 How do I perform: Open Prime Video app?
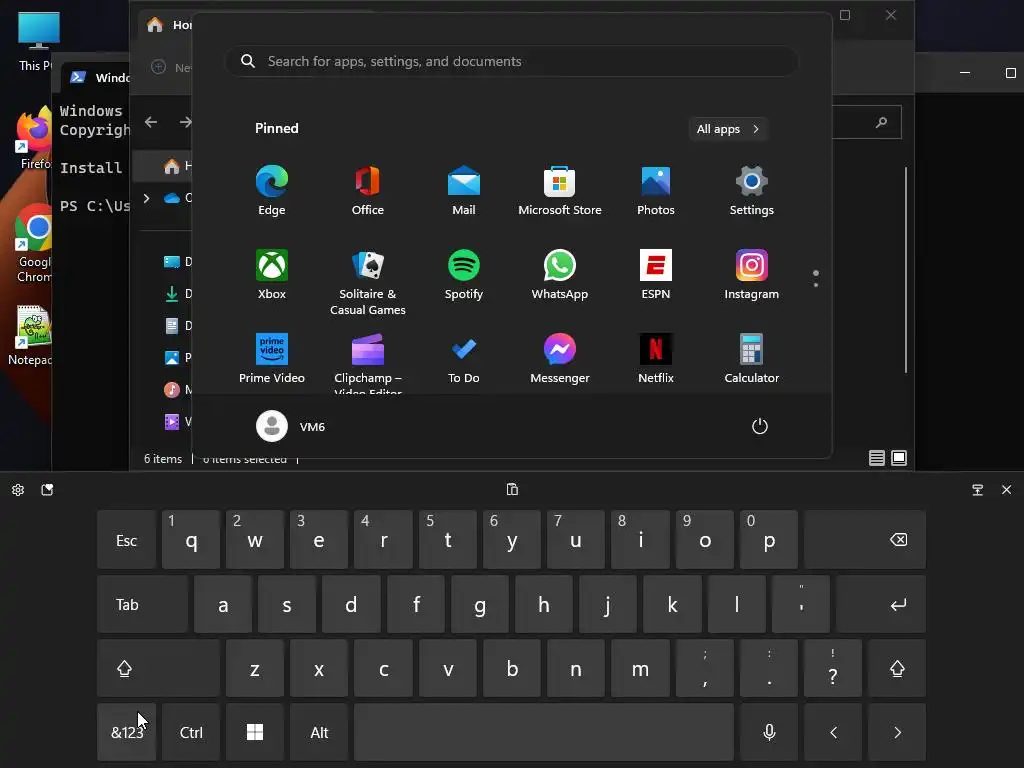(x=271, y=359)
